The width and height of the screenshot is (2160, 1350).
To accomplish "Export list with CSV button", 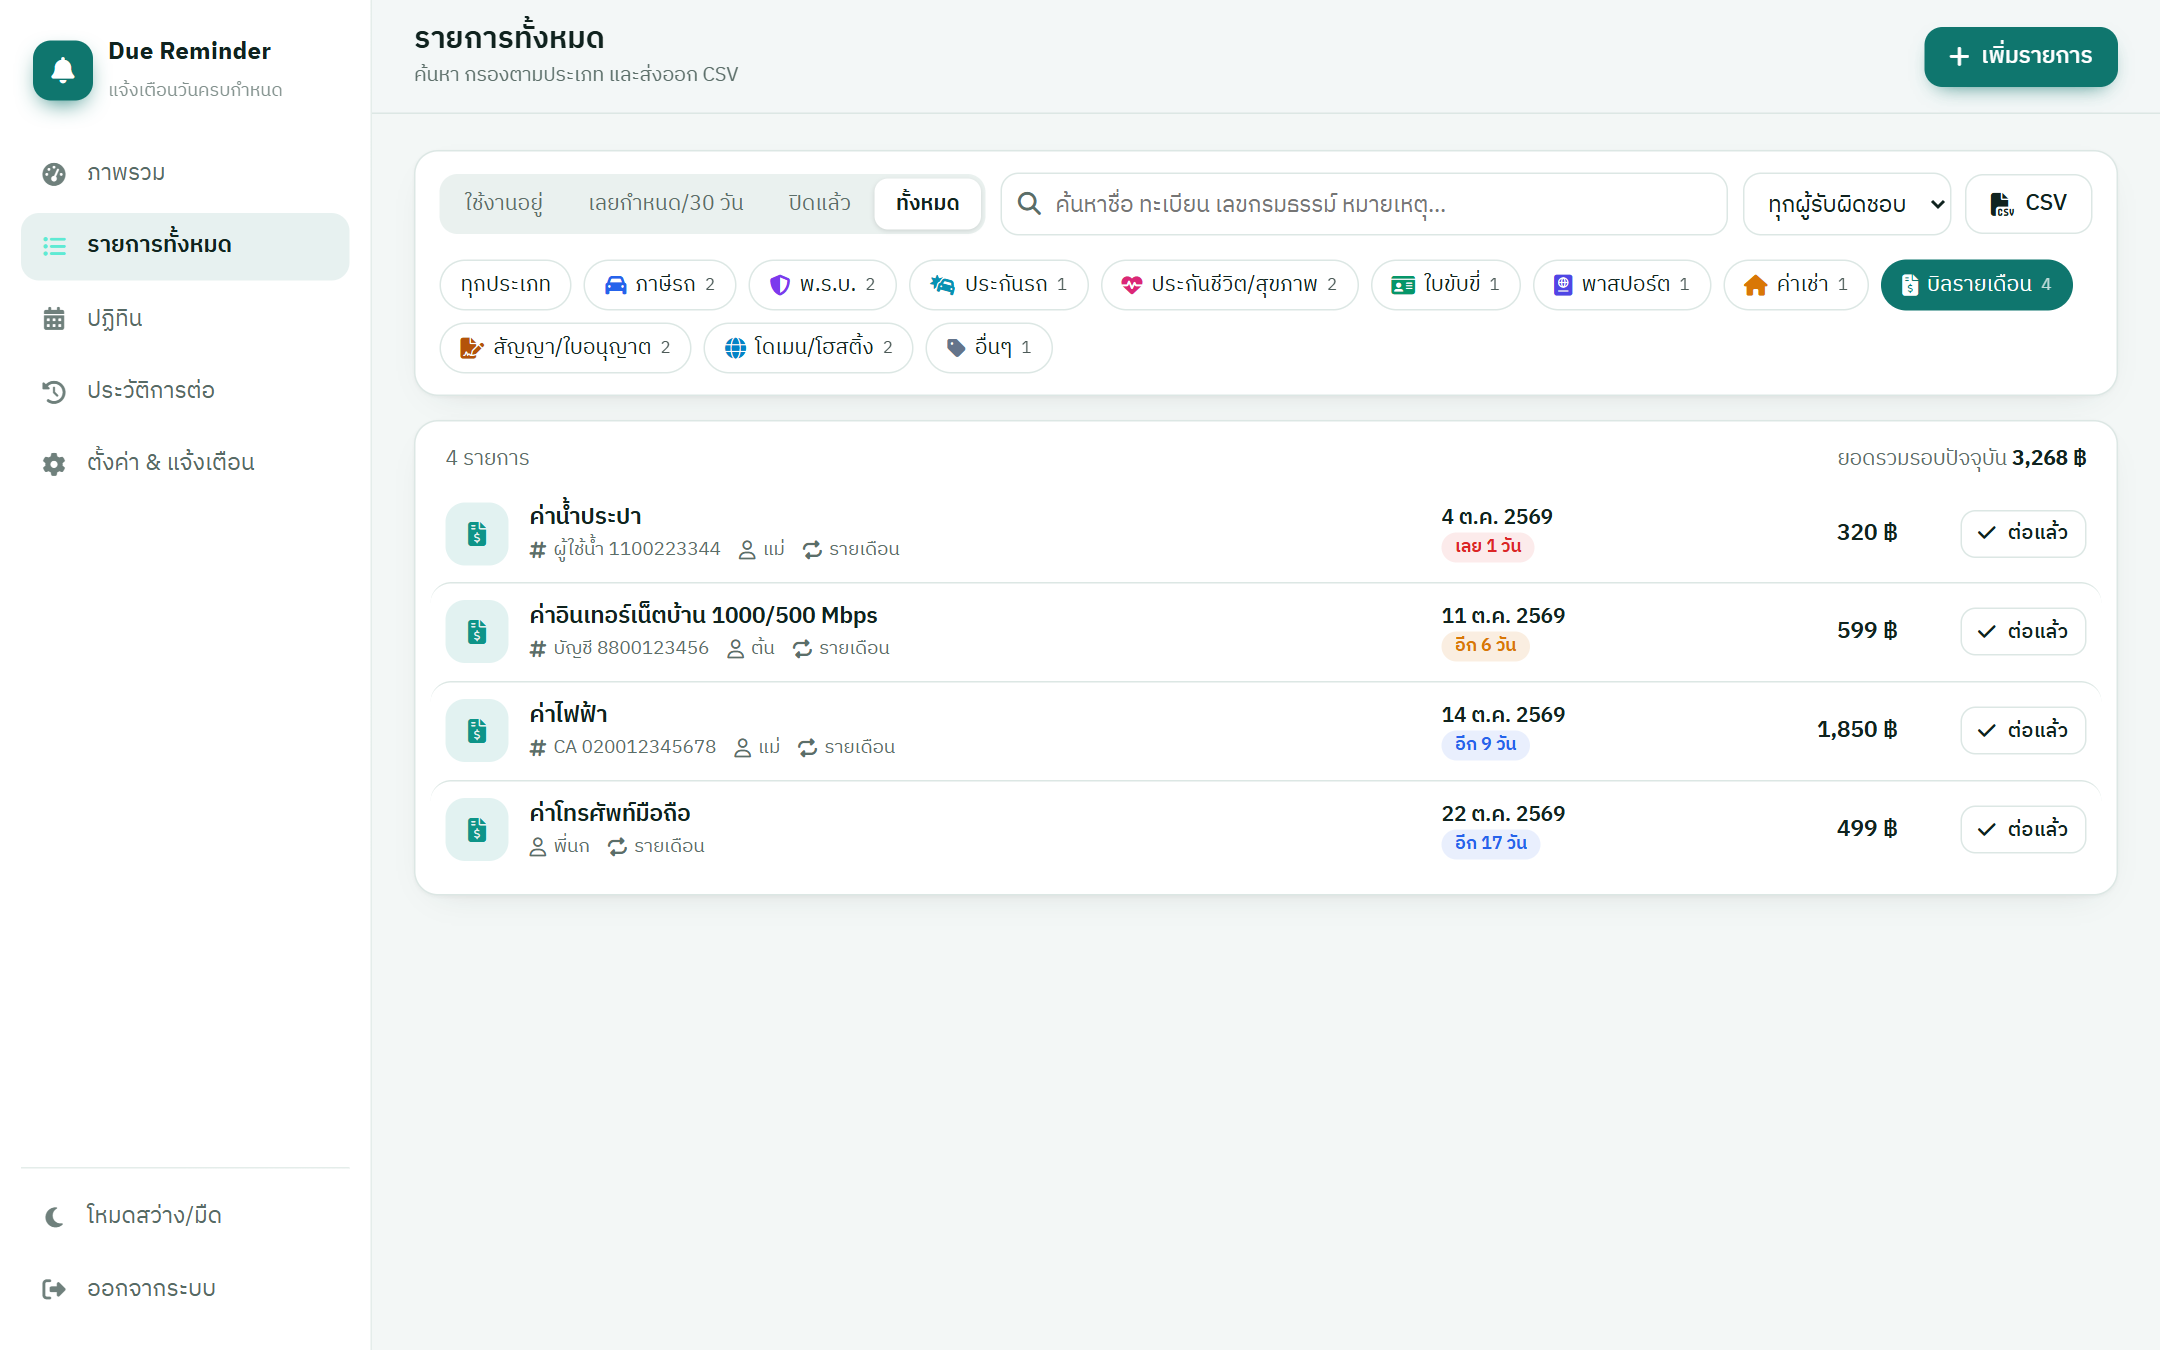I will point(2028,204).
